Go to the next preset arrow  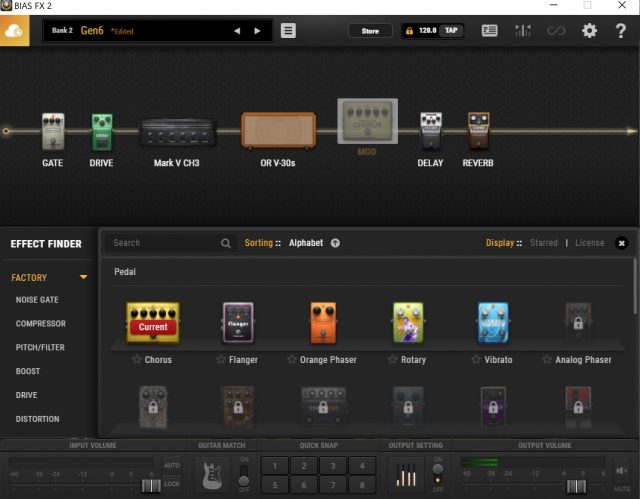[257, 31]
